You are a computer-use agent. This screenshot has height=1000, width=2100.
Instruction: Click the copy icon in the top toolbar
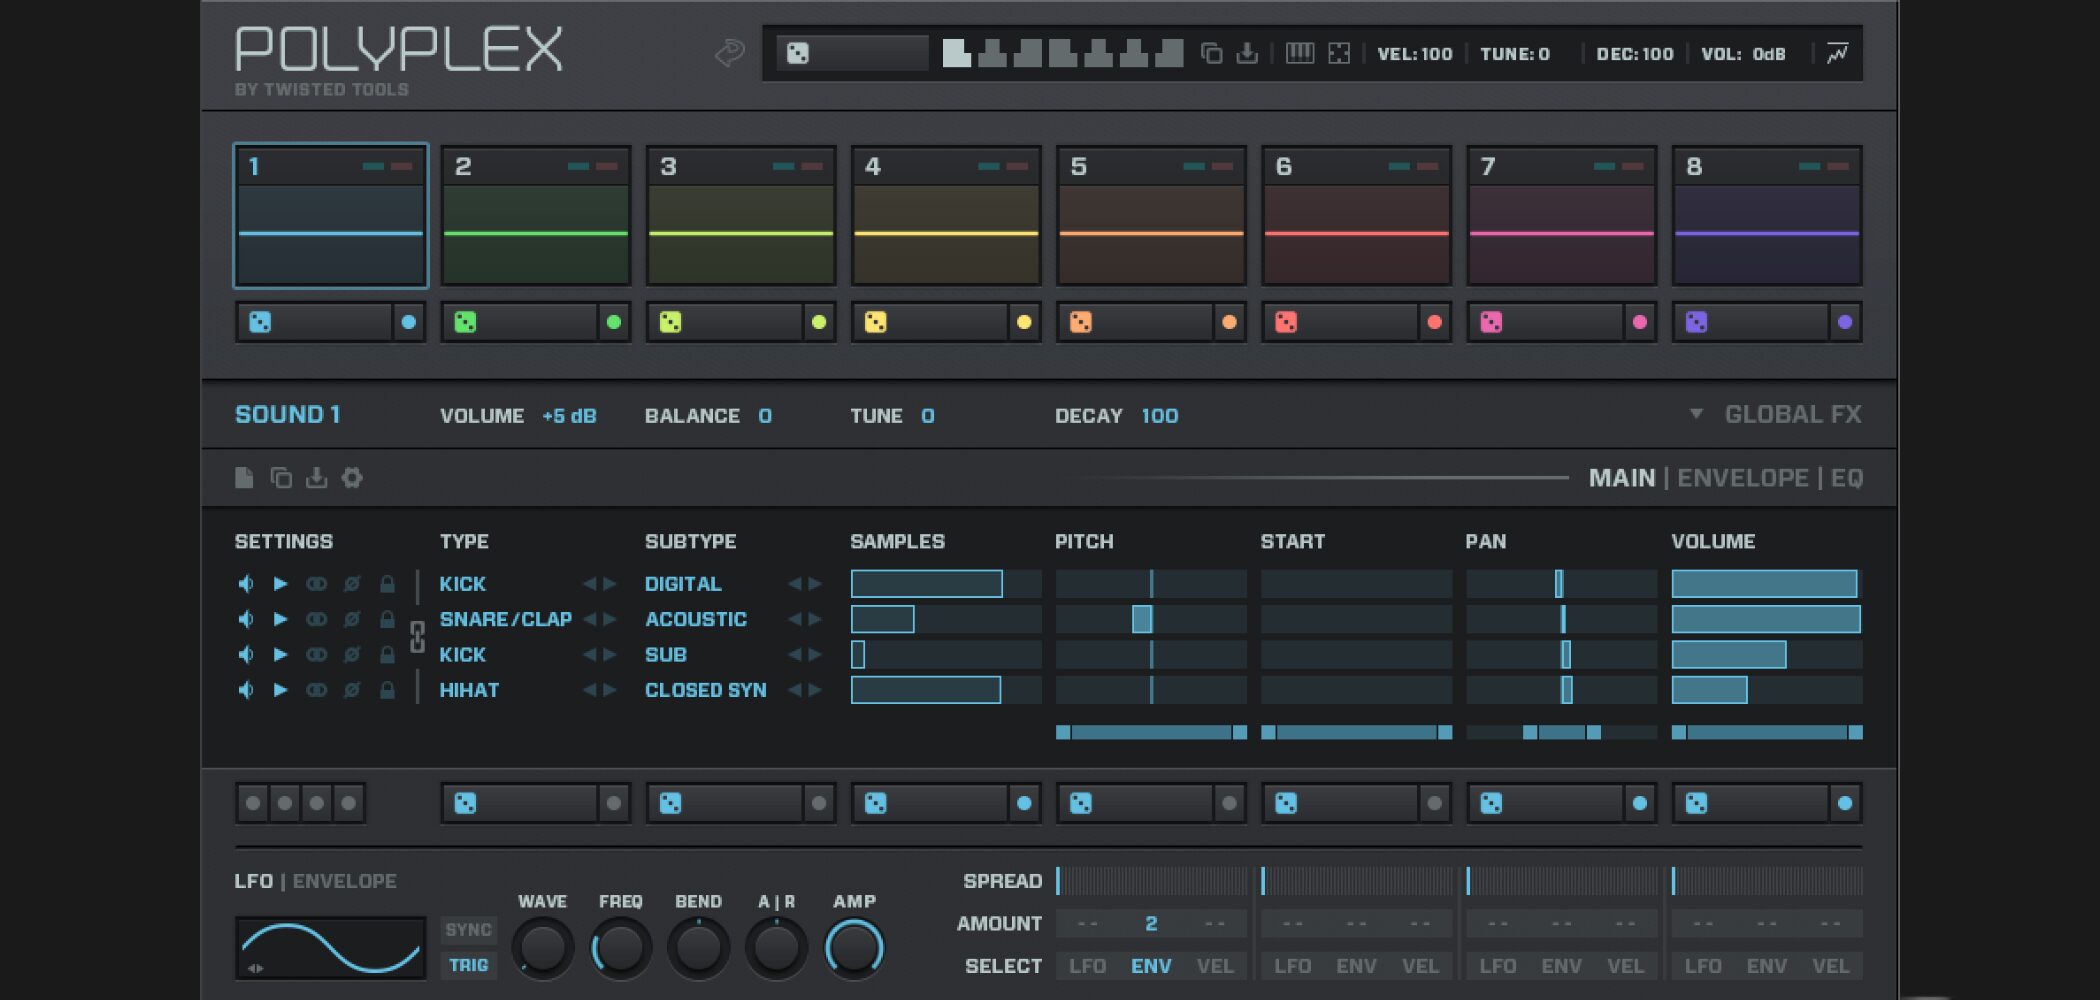click(1211, 53)
